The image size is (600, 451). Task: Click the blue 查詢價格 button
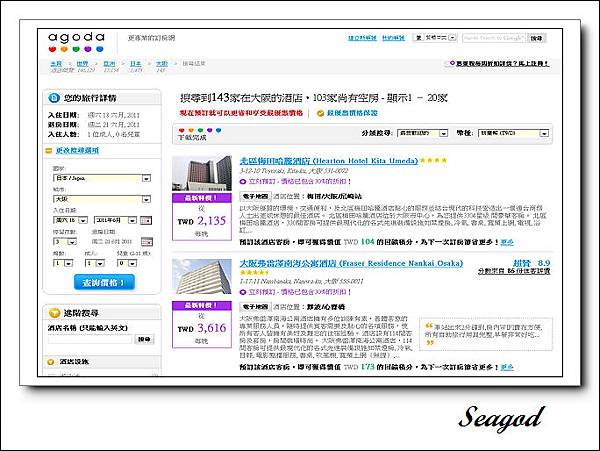tap(104, 282)
